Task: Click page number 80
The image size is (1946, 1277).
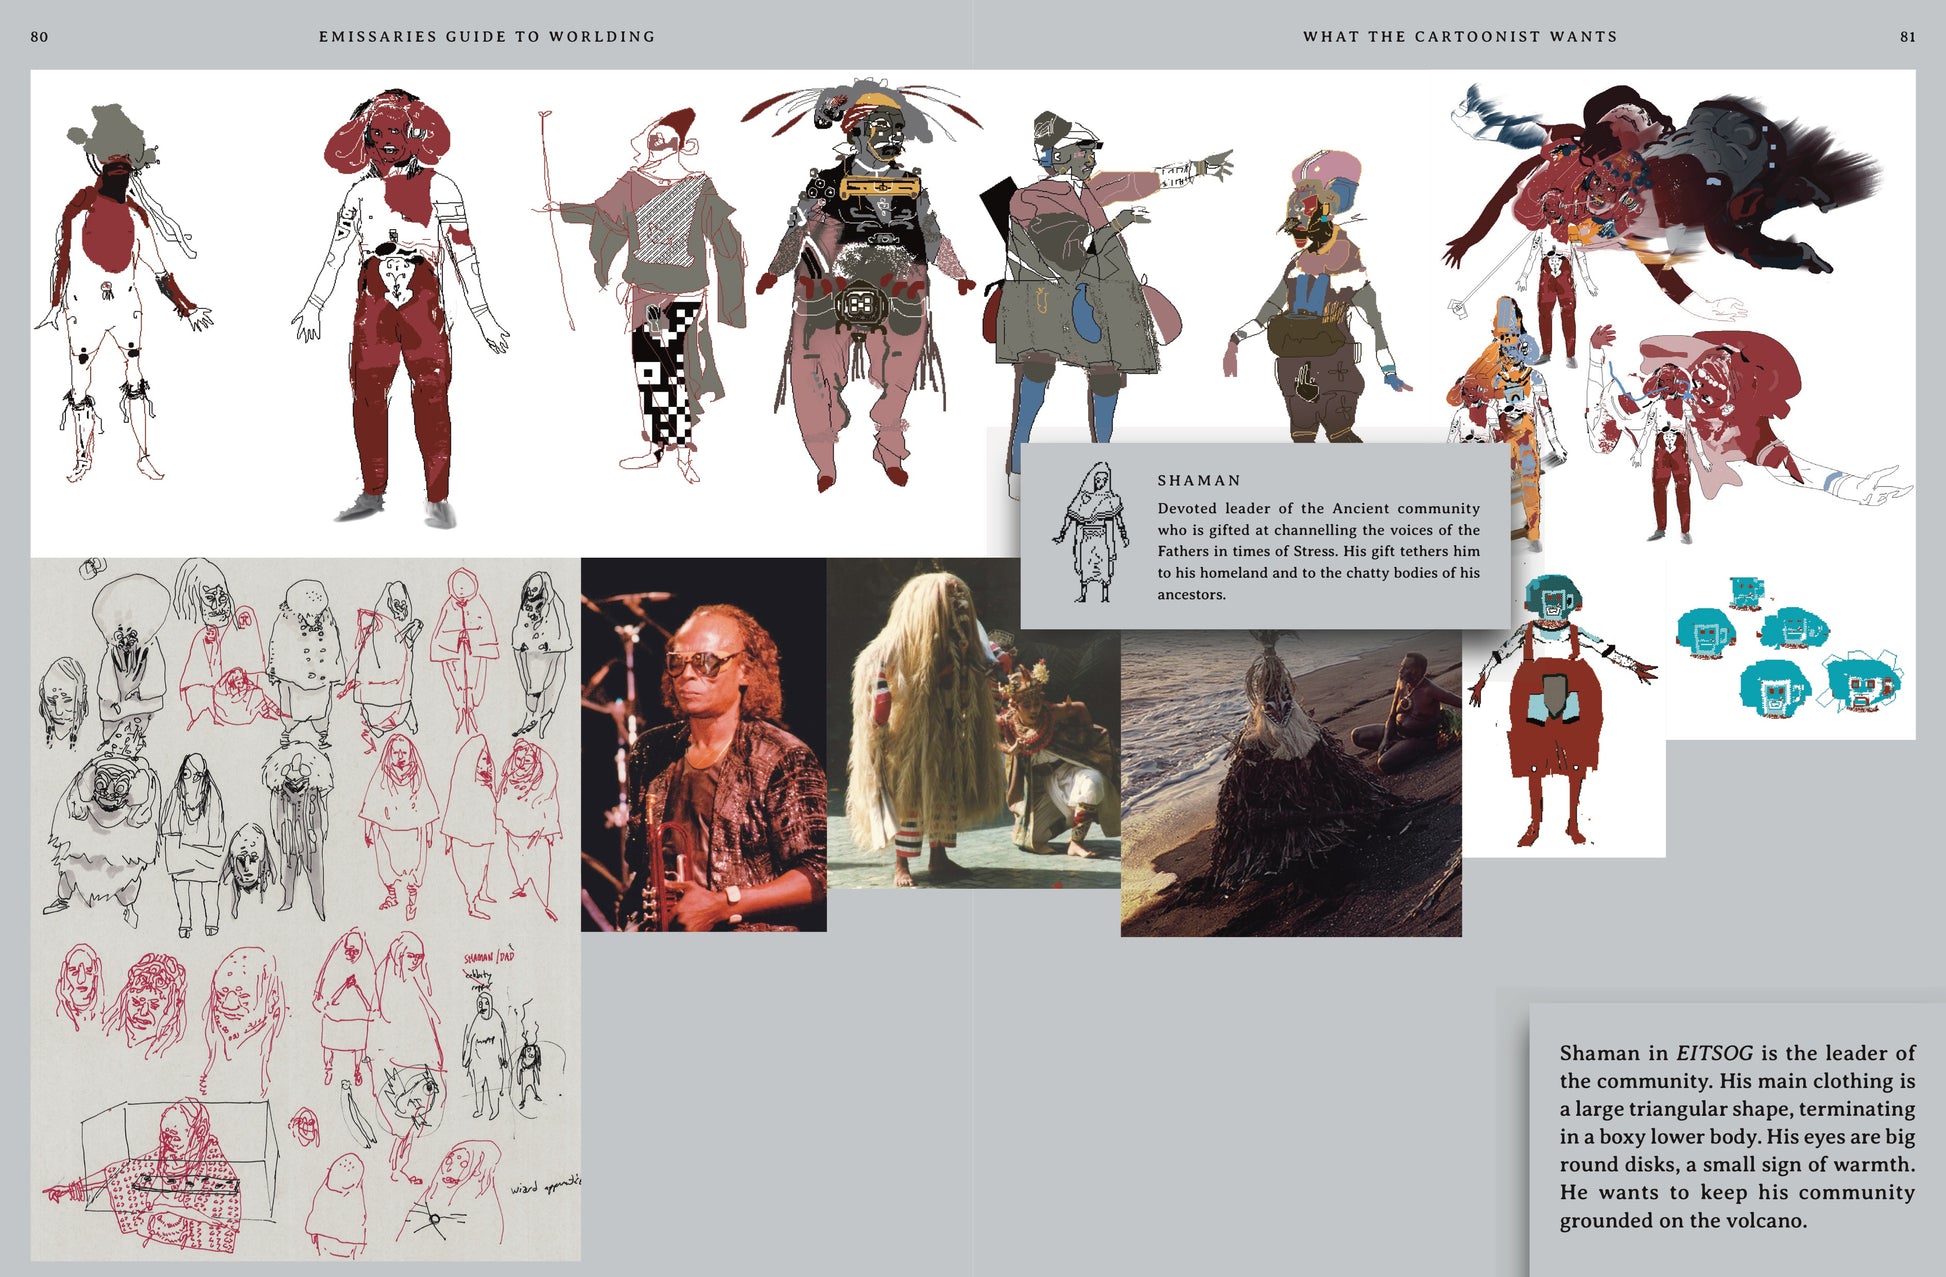Action: click(x=39, y=36)
